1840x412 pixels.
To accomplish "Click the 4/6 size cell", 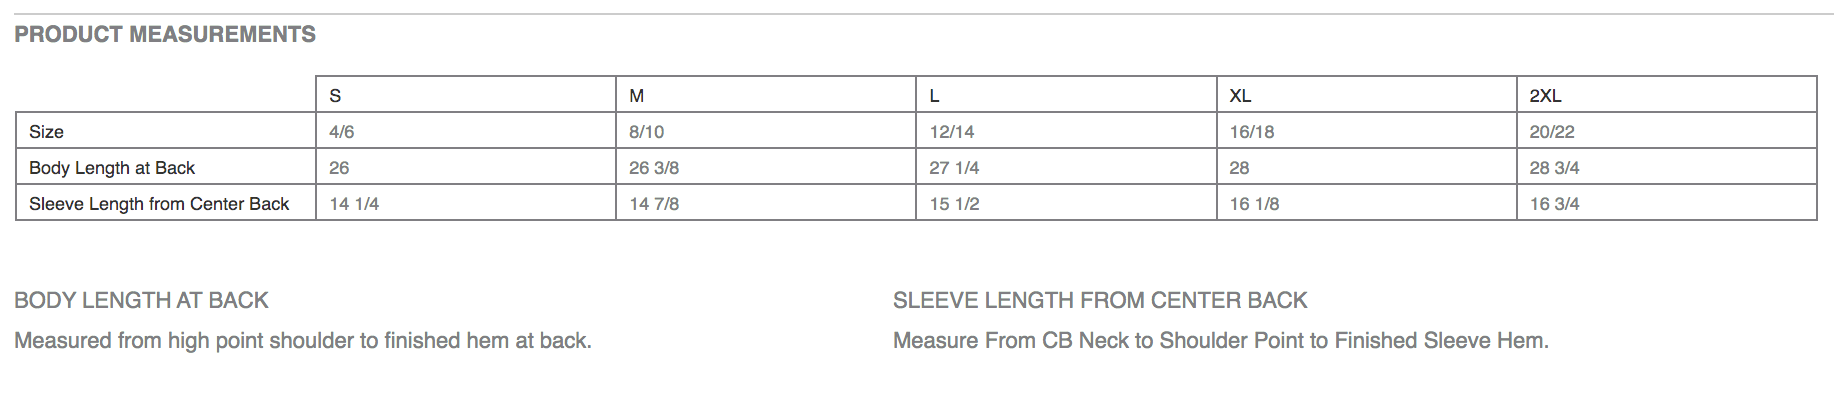I will pos(342,132).
